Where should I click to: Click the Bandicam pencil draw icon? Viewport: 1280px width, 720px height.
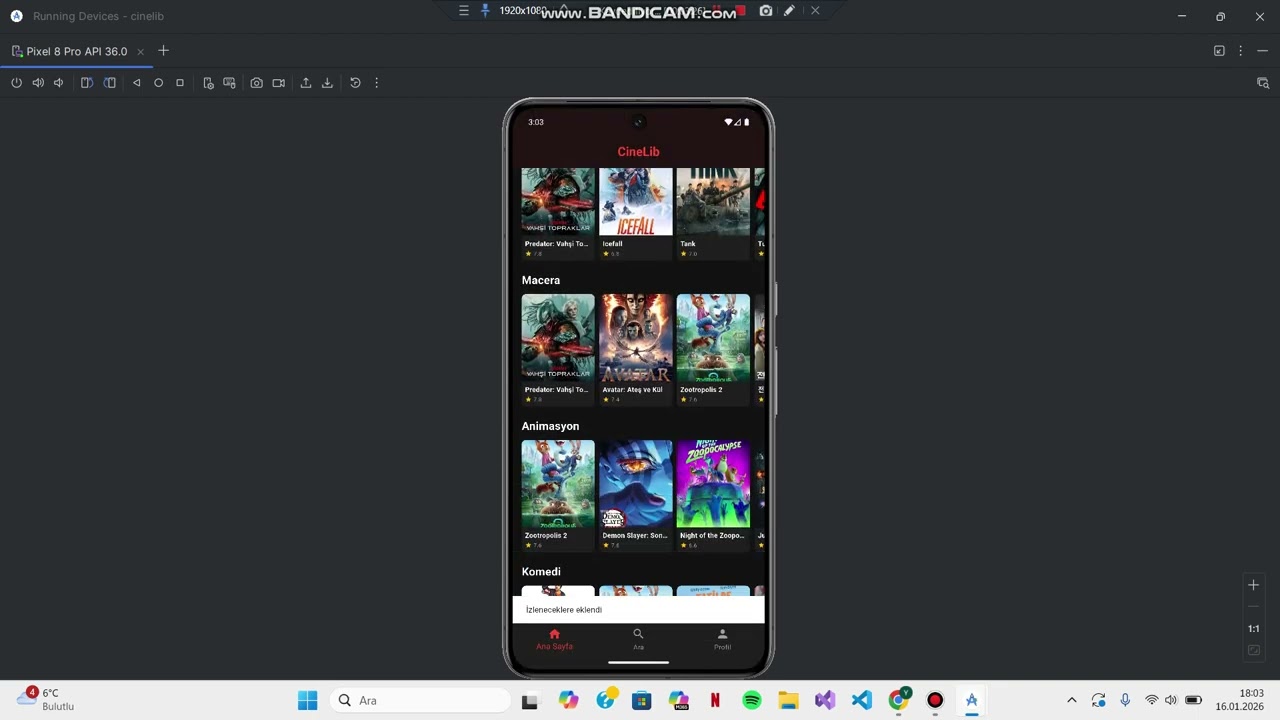(789, 10)
